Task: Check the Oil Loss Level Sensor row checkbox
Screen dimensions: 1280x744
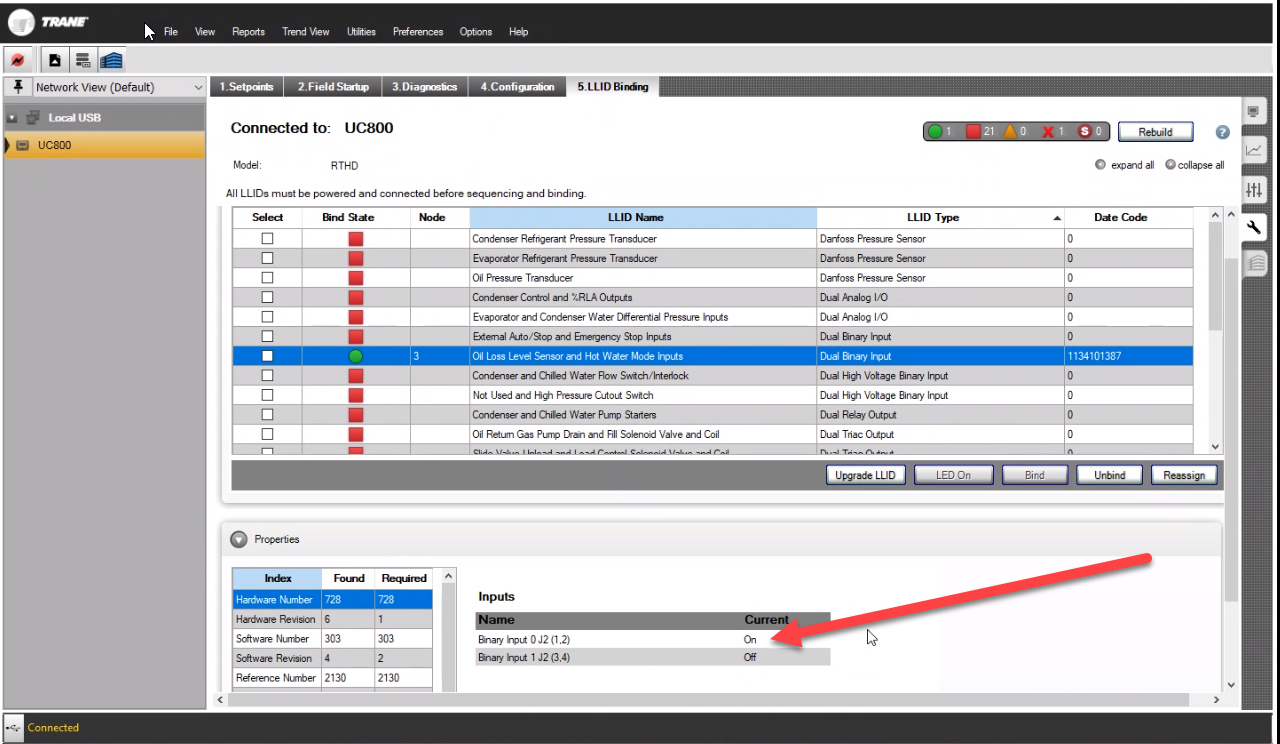Action: pyautogui.click(x=267, y=356)
